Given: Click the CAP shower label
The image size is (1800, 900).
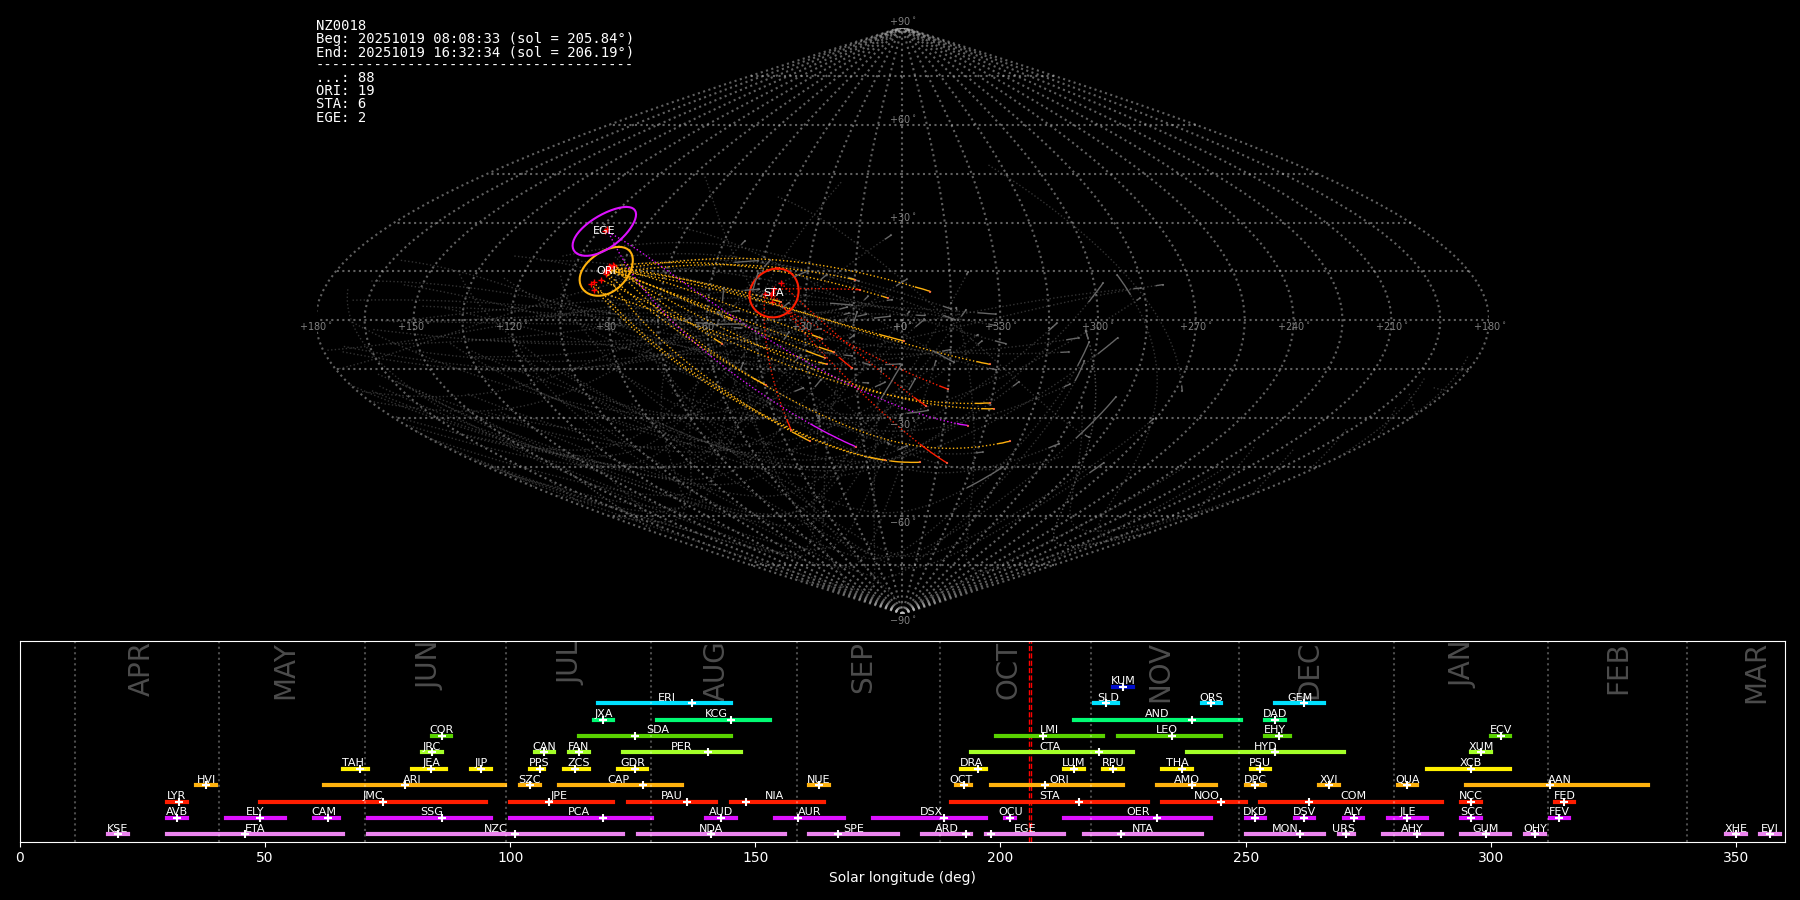Looking at the screenshot, I should [619, 780].
